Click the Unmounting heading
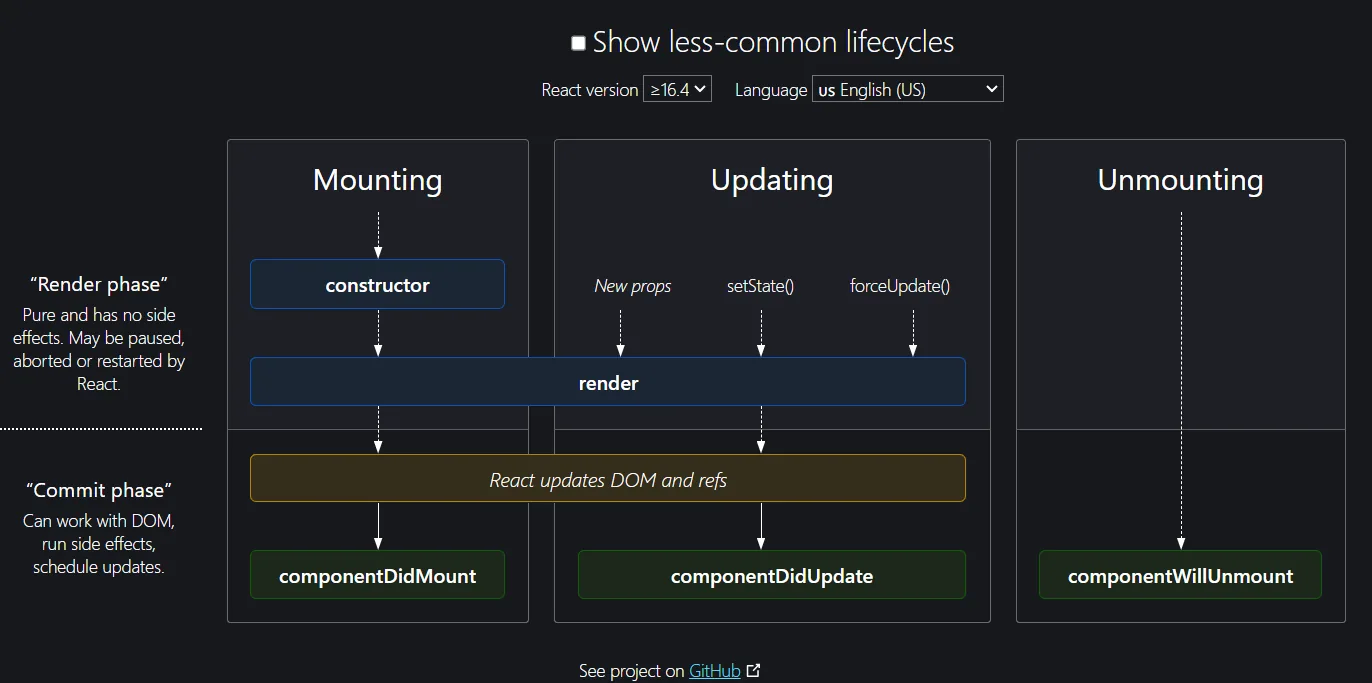This screenshot has height=683, width=1372. pos(1181,180)
